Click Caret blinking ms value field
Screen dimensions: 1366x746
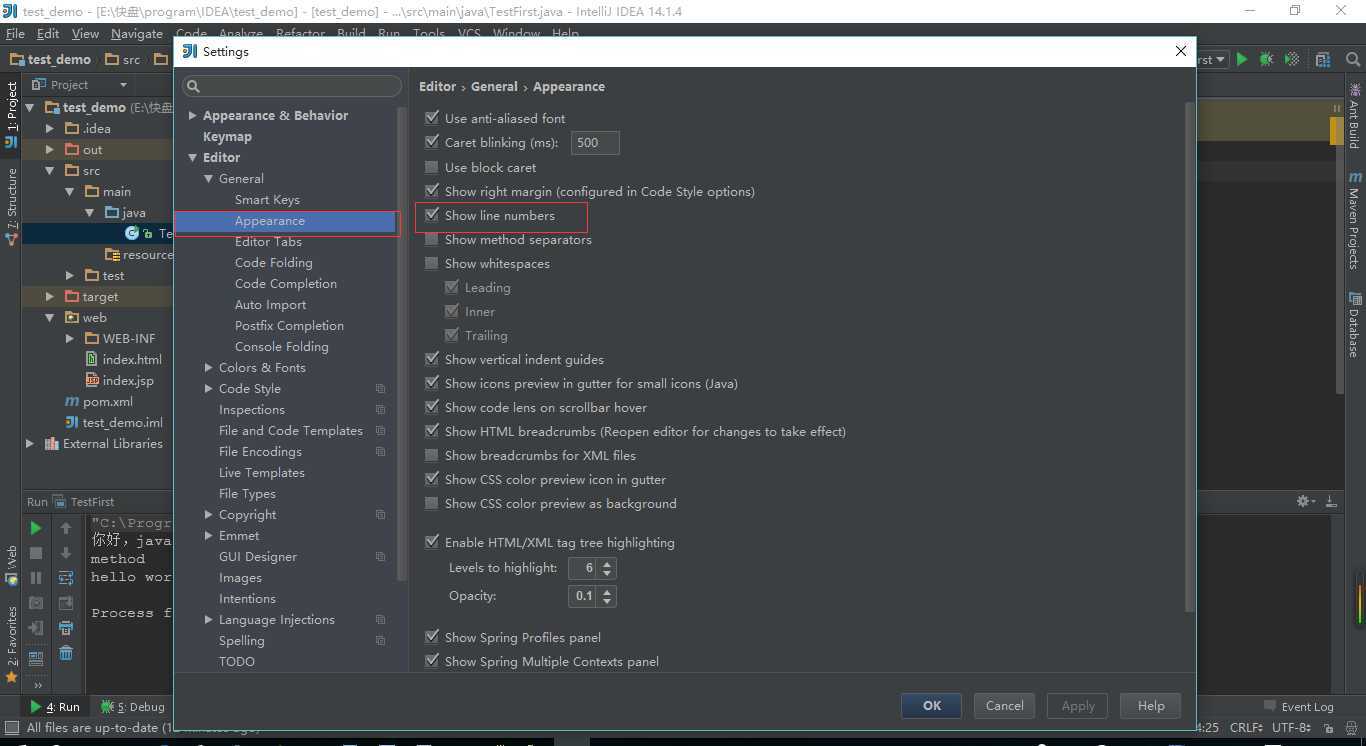[595, 143]
